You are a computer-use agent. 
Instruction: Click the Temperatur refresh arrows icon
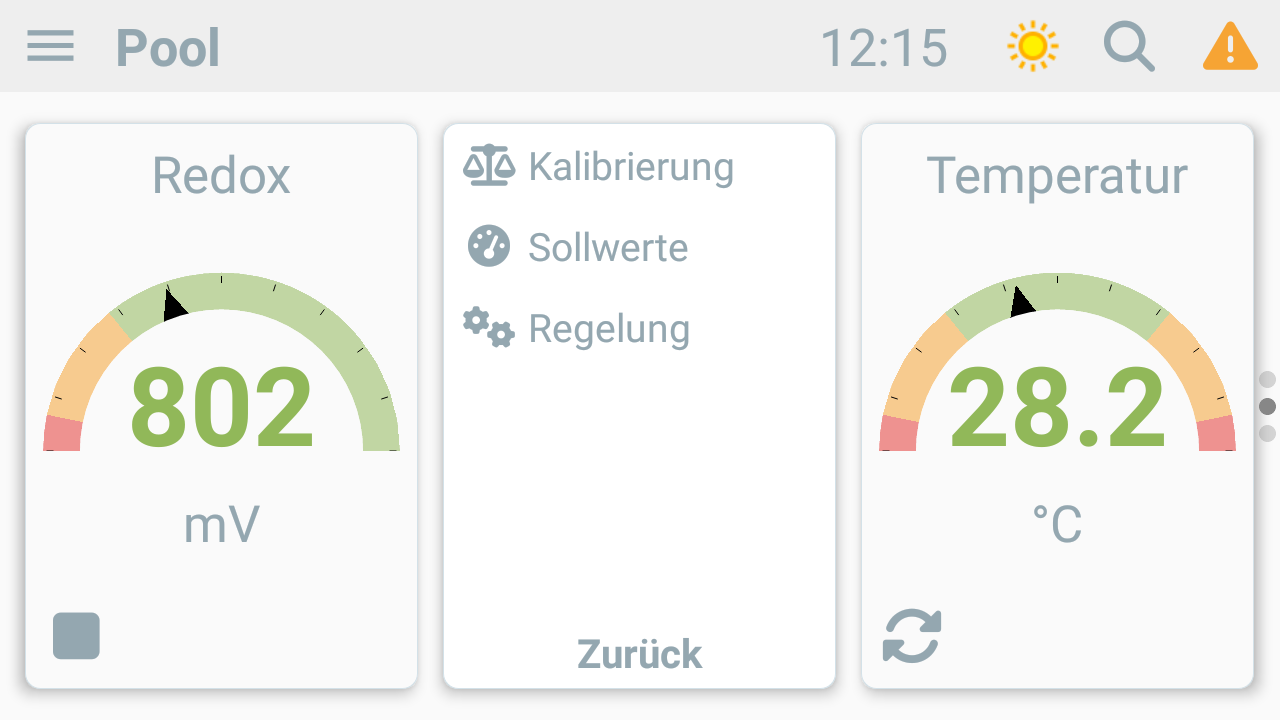click(912, 636)
